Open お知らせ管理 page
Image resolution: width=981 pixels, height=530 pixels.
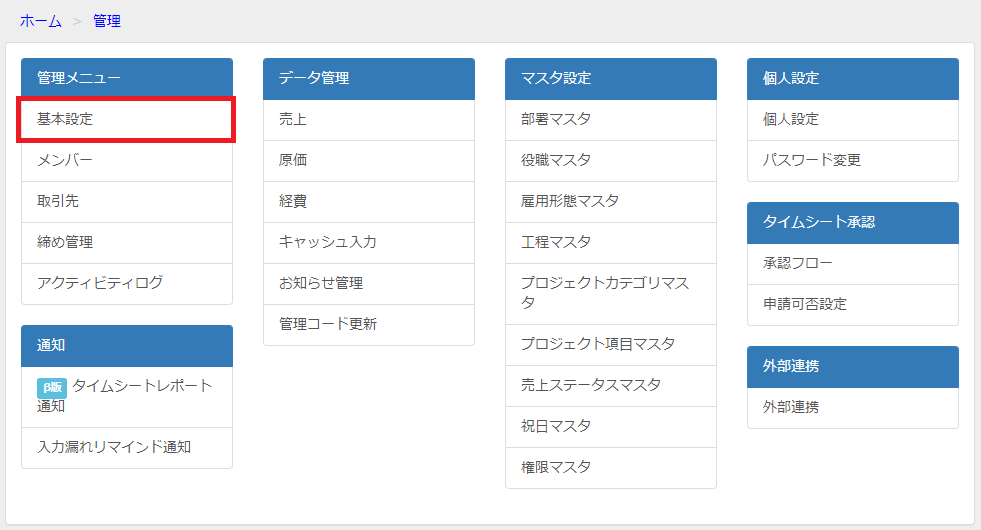369,283
